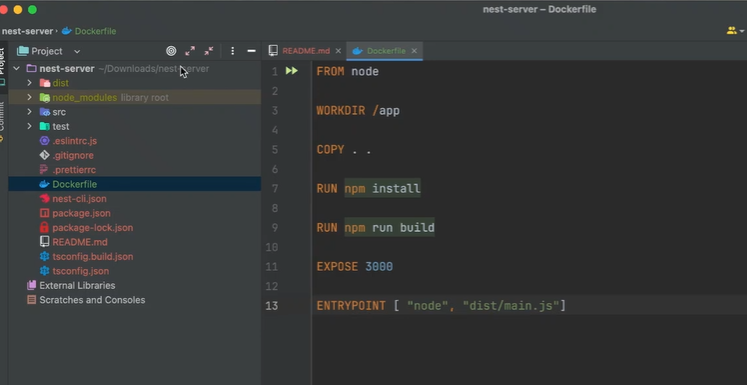
Task: Open the Project tool window side tab
Action: pos(2,67)
